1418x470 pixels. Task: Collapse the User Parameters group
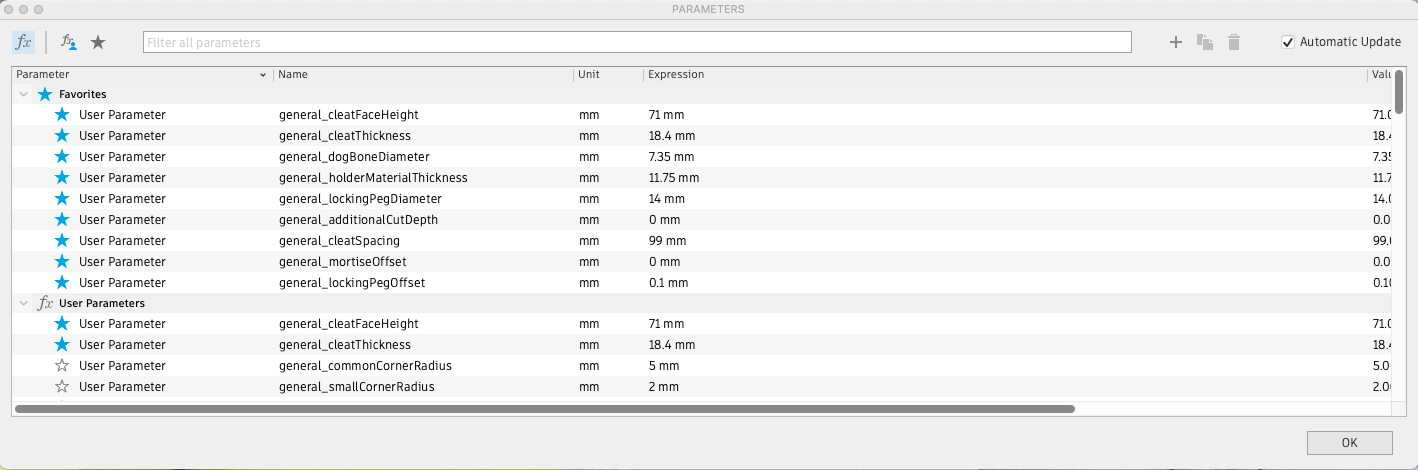tap(23, 303)
